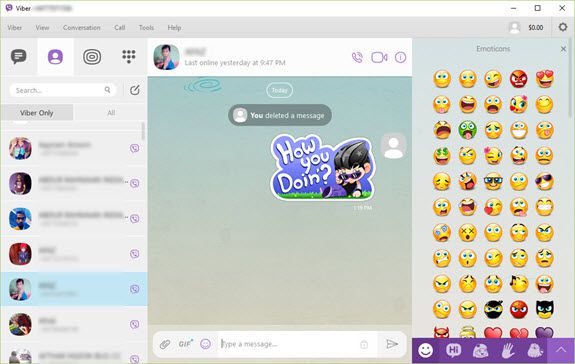Insert the heart-eyes emoticon
This screenshot has height=364, width=575.
tap(545, 78)
